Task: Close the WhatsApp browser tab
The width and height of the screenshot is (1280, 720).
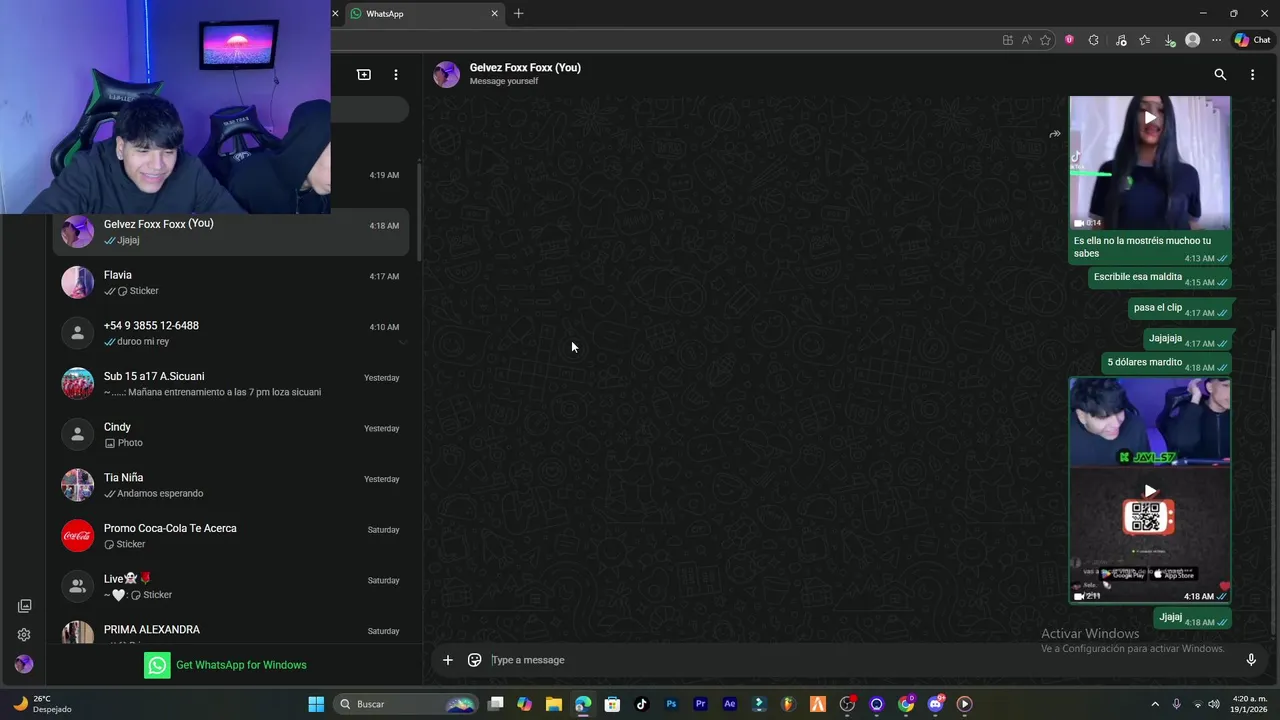Action: tap(494, 14)
